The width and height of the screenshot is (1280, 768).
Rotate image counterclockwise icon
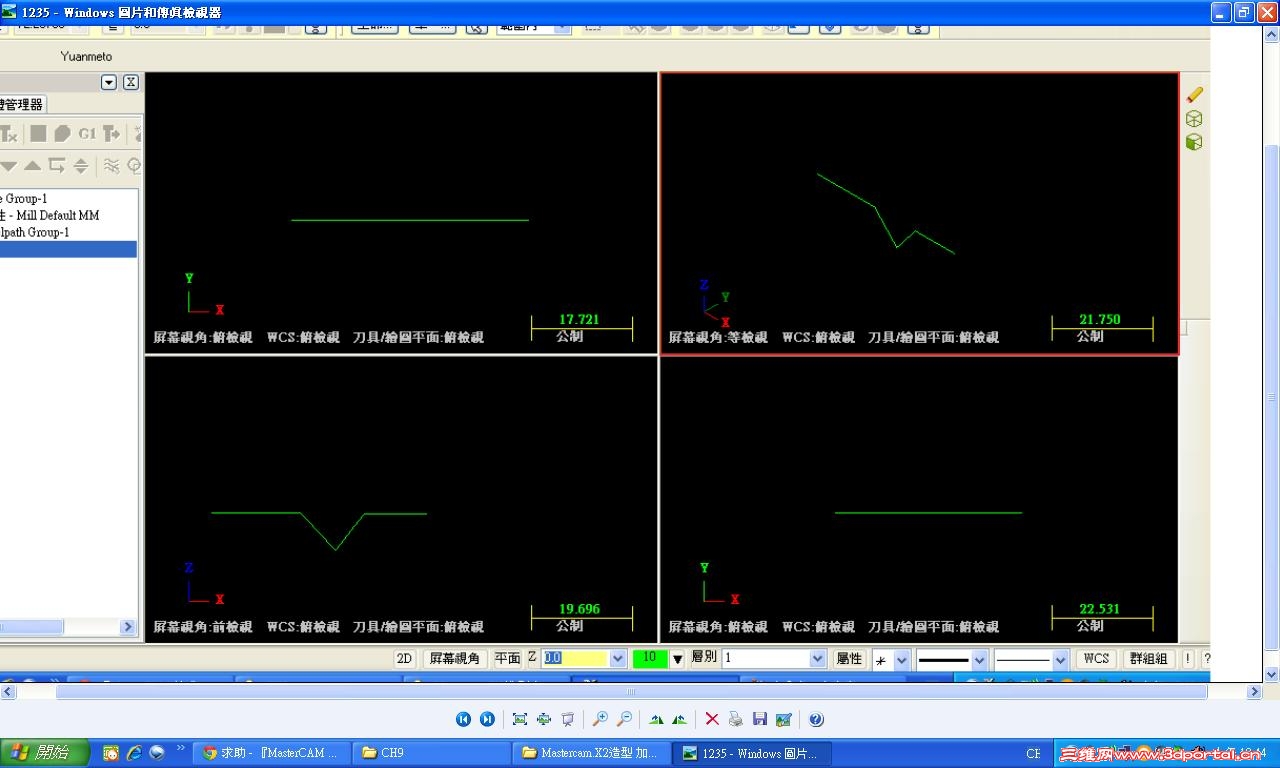[680, 719]
